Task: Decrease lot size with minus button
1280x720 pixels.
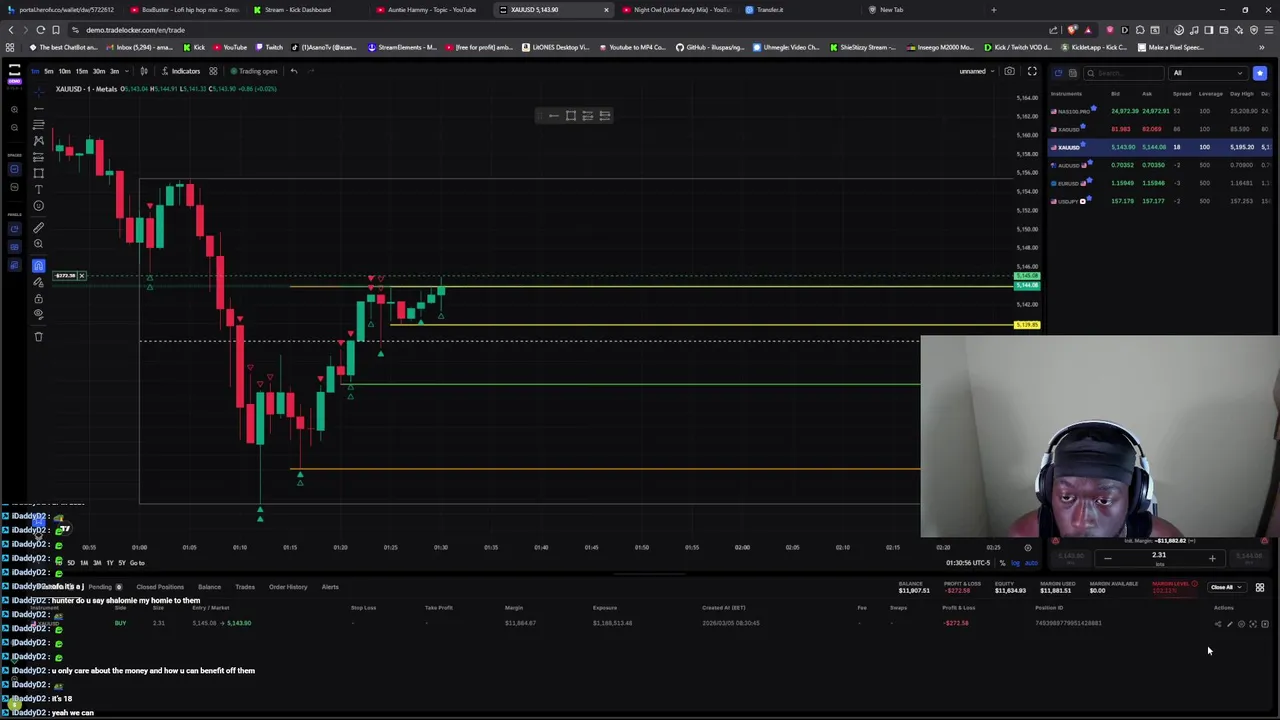Action: point(1107,558)
